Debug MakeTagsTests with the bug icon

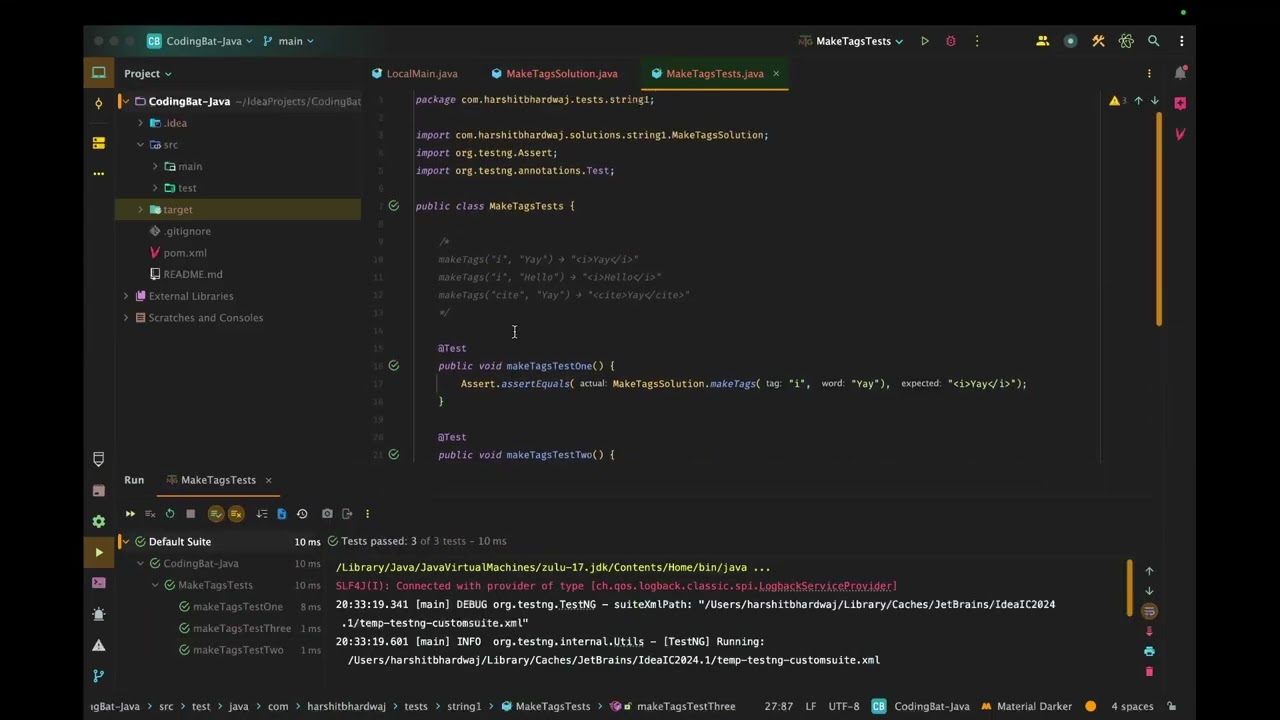click(951, 41)
